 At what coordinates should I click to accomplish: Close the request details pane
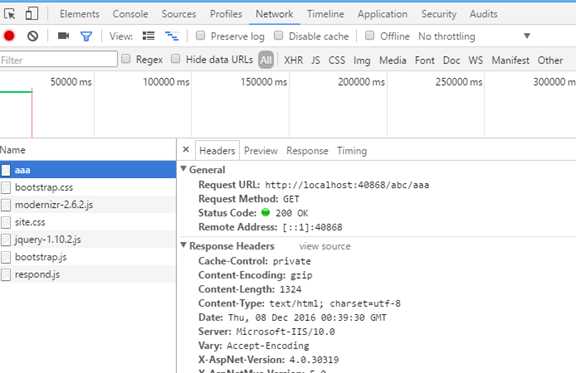(186, 150)
